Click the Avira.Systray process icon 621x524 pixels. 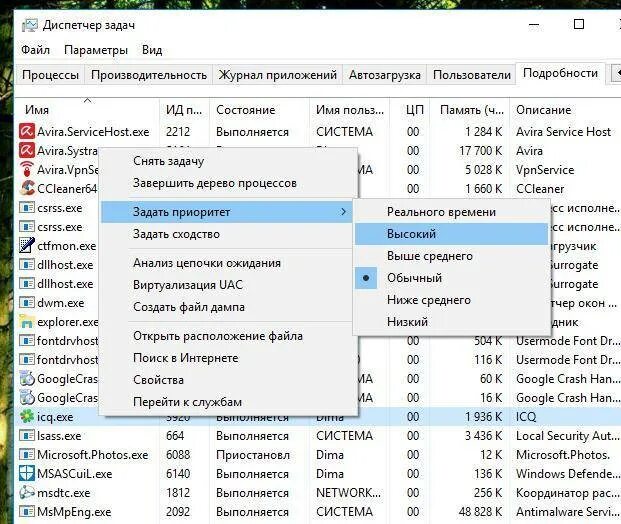click(x=27, y=151)
